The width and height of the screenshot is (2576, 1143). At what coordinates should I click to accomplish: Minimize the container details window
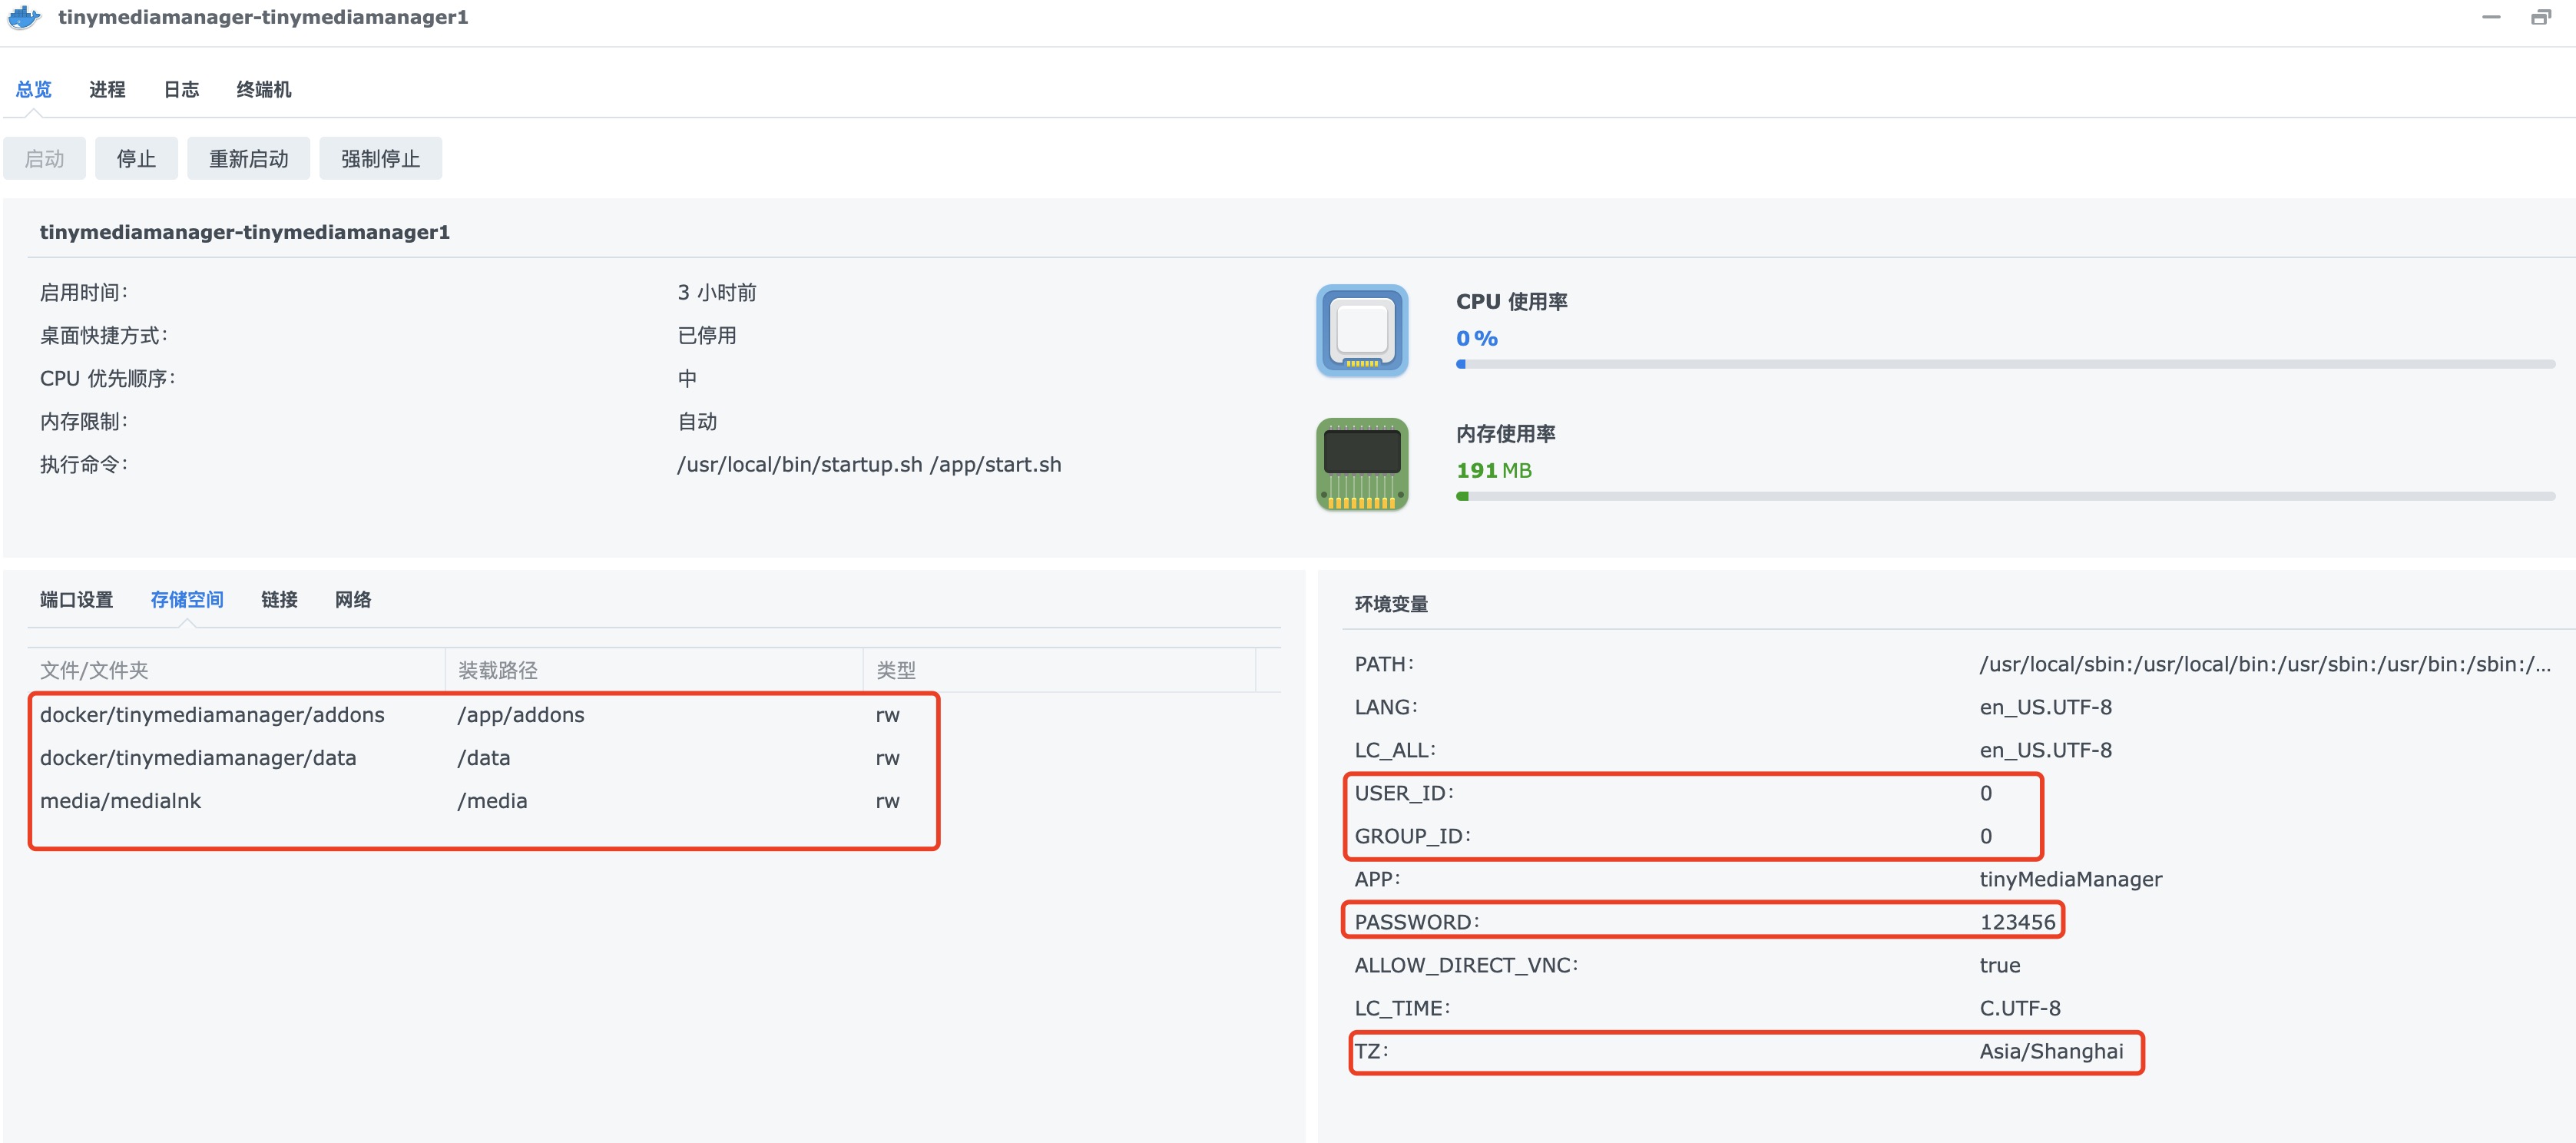pyautogui.click(x=2491, y=17)
